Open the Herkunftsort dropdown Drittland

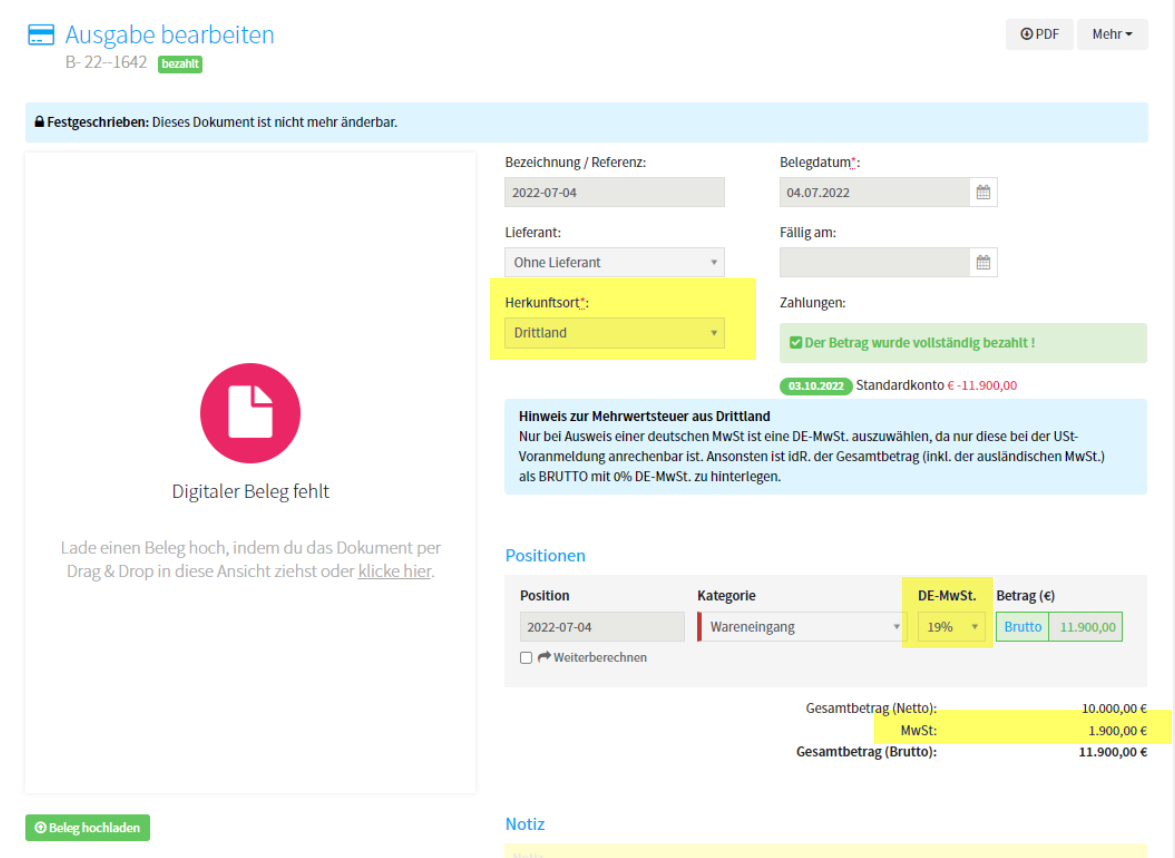coord(614,333)
